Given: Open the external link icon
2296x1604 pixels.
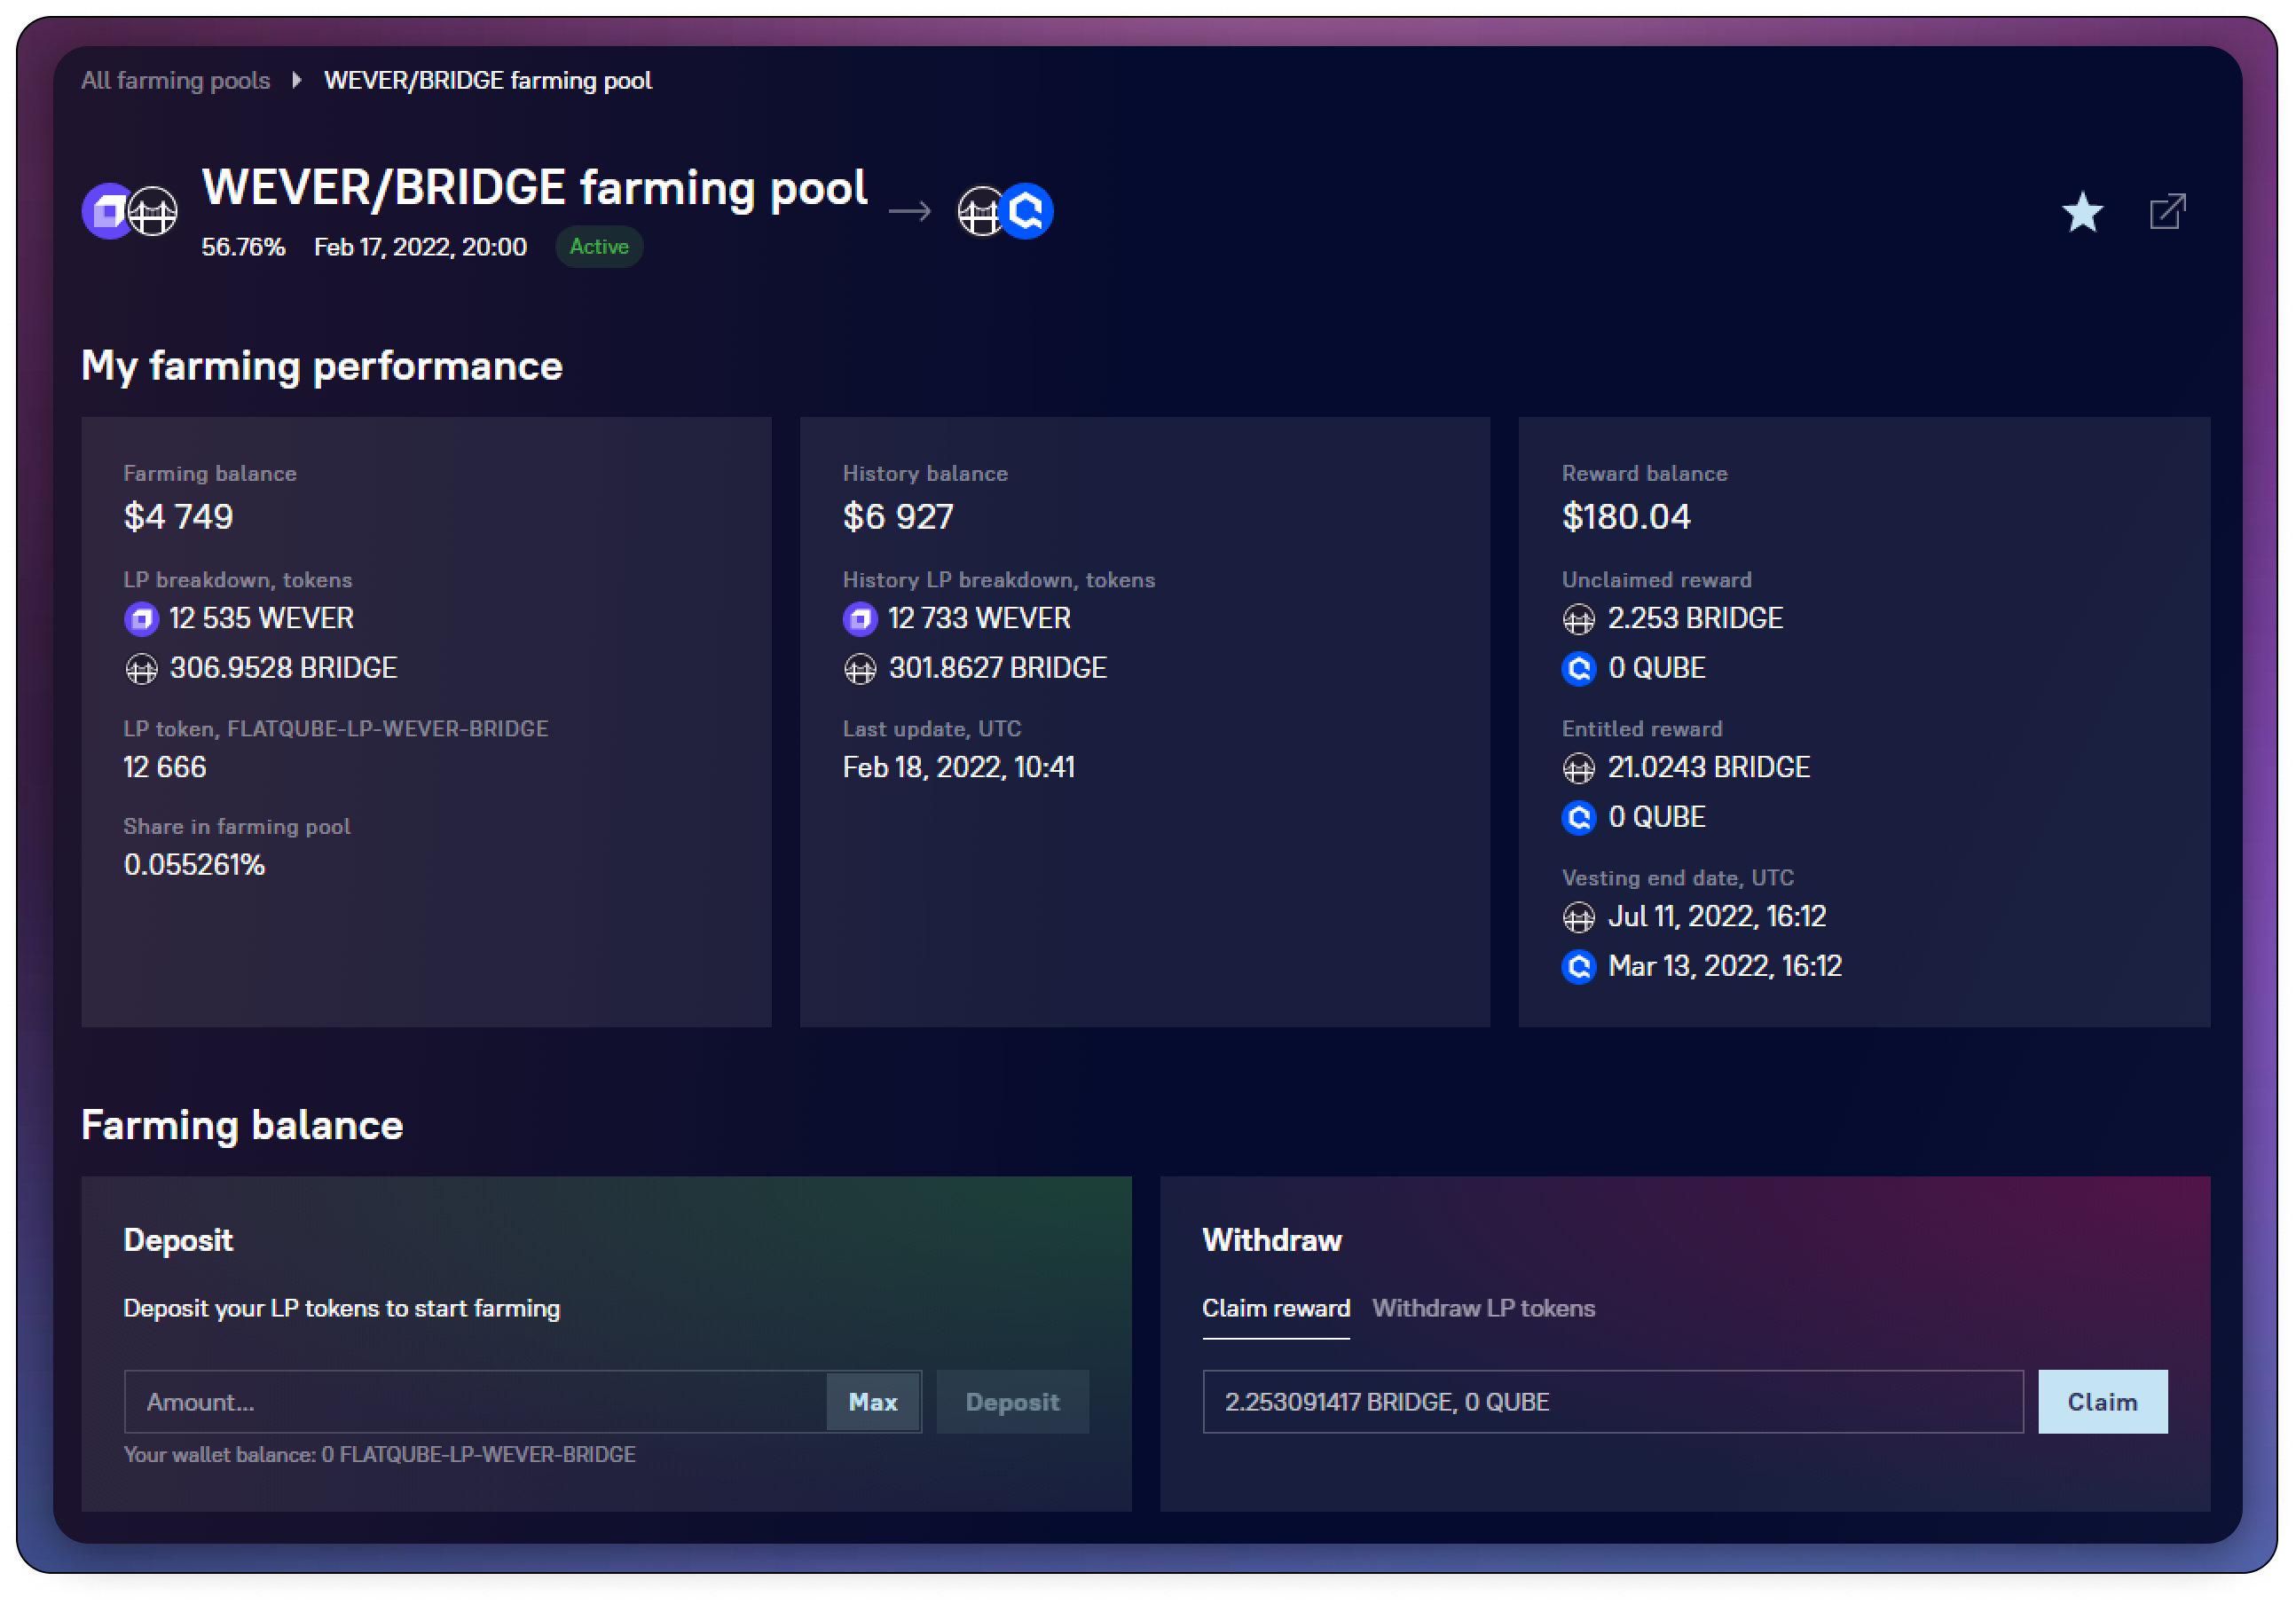Looking at the screenshot, I should [x=2167, y=212].
